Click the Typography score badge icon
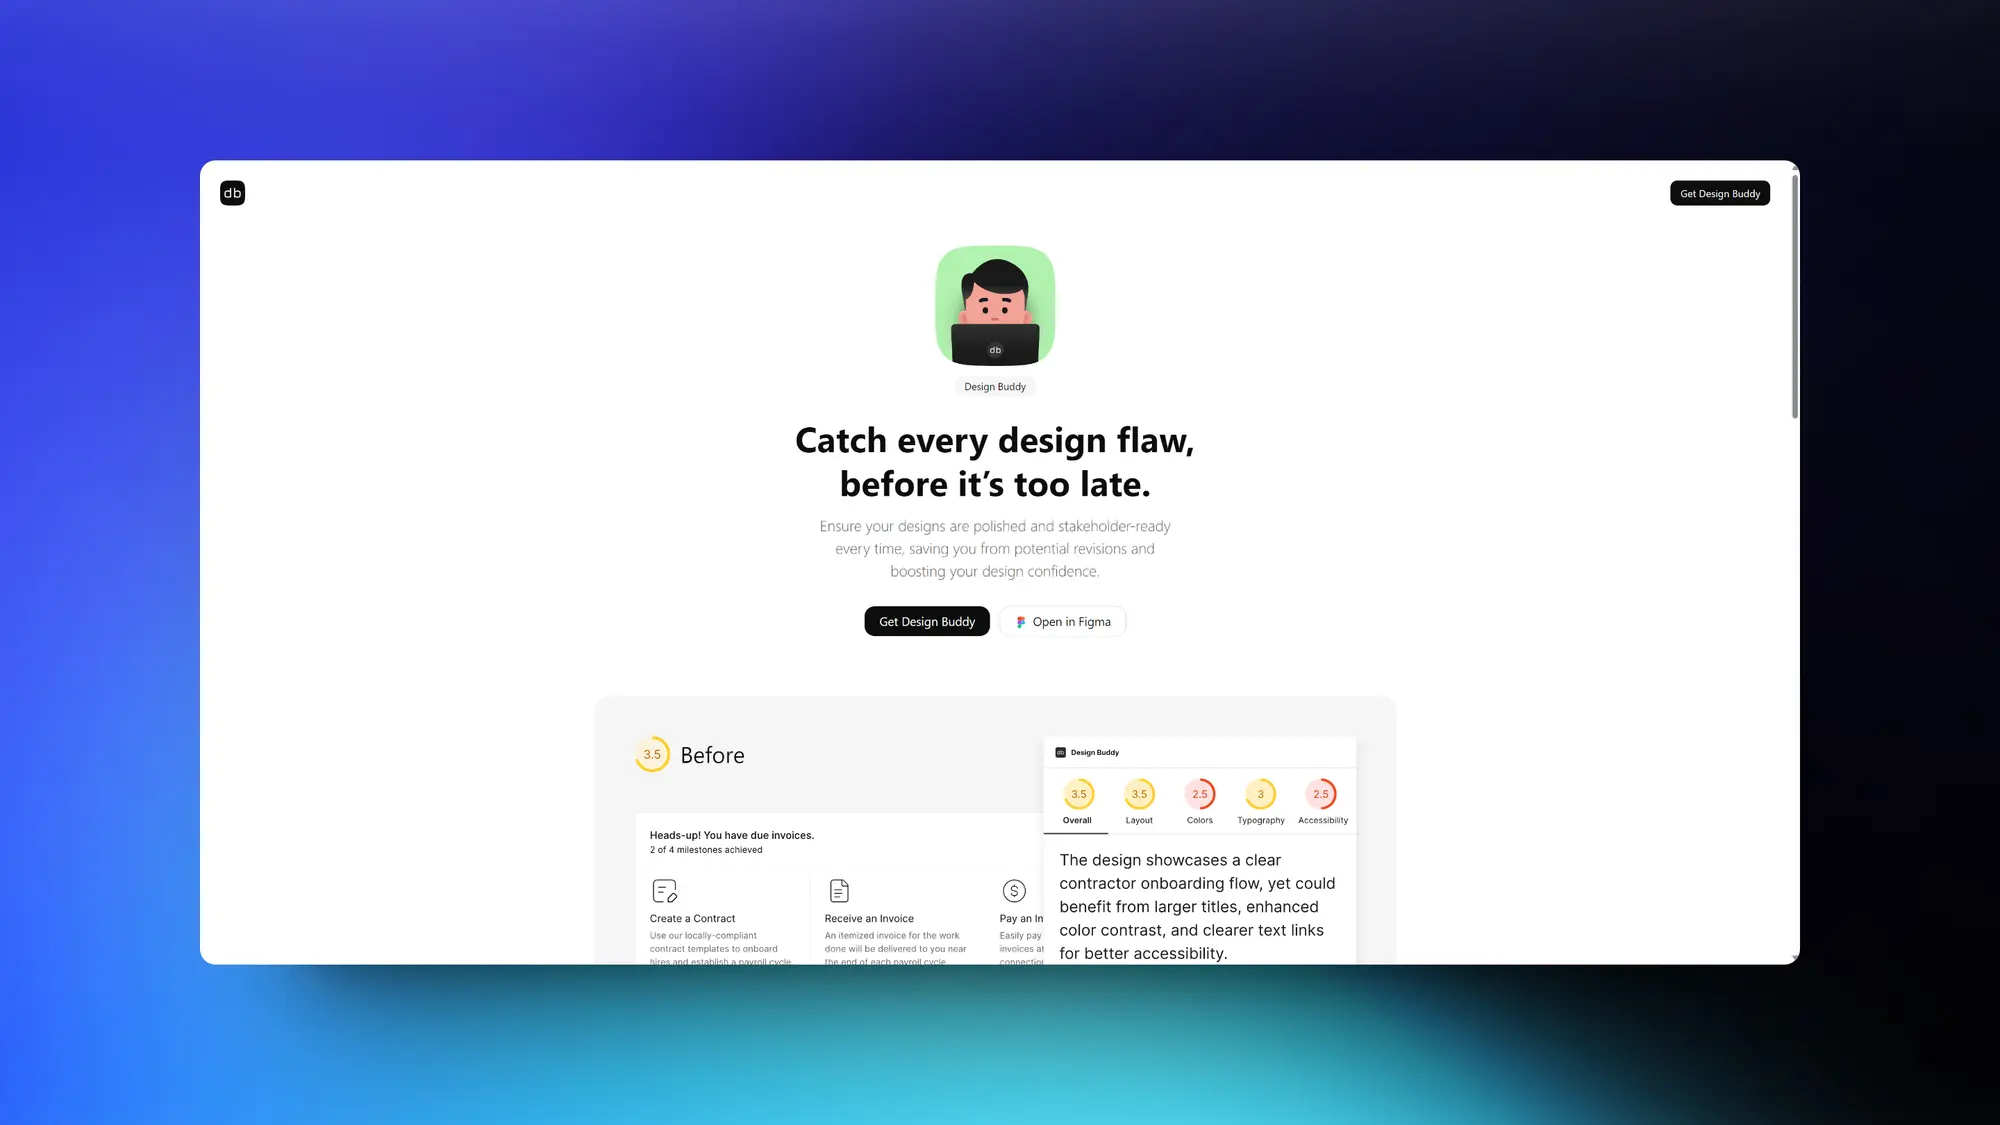Screen dimensions: 2000x1125 click(1260, 794)
